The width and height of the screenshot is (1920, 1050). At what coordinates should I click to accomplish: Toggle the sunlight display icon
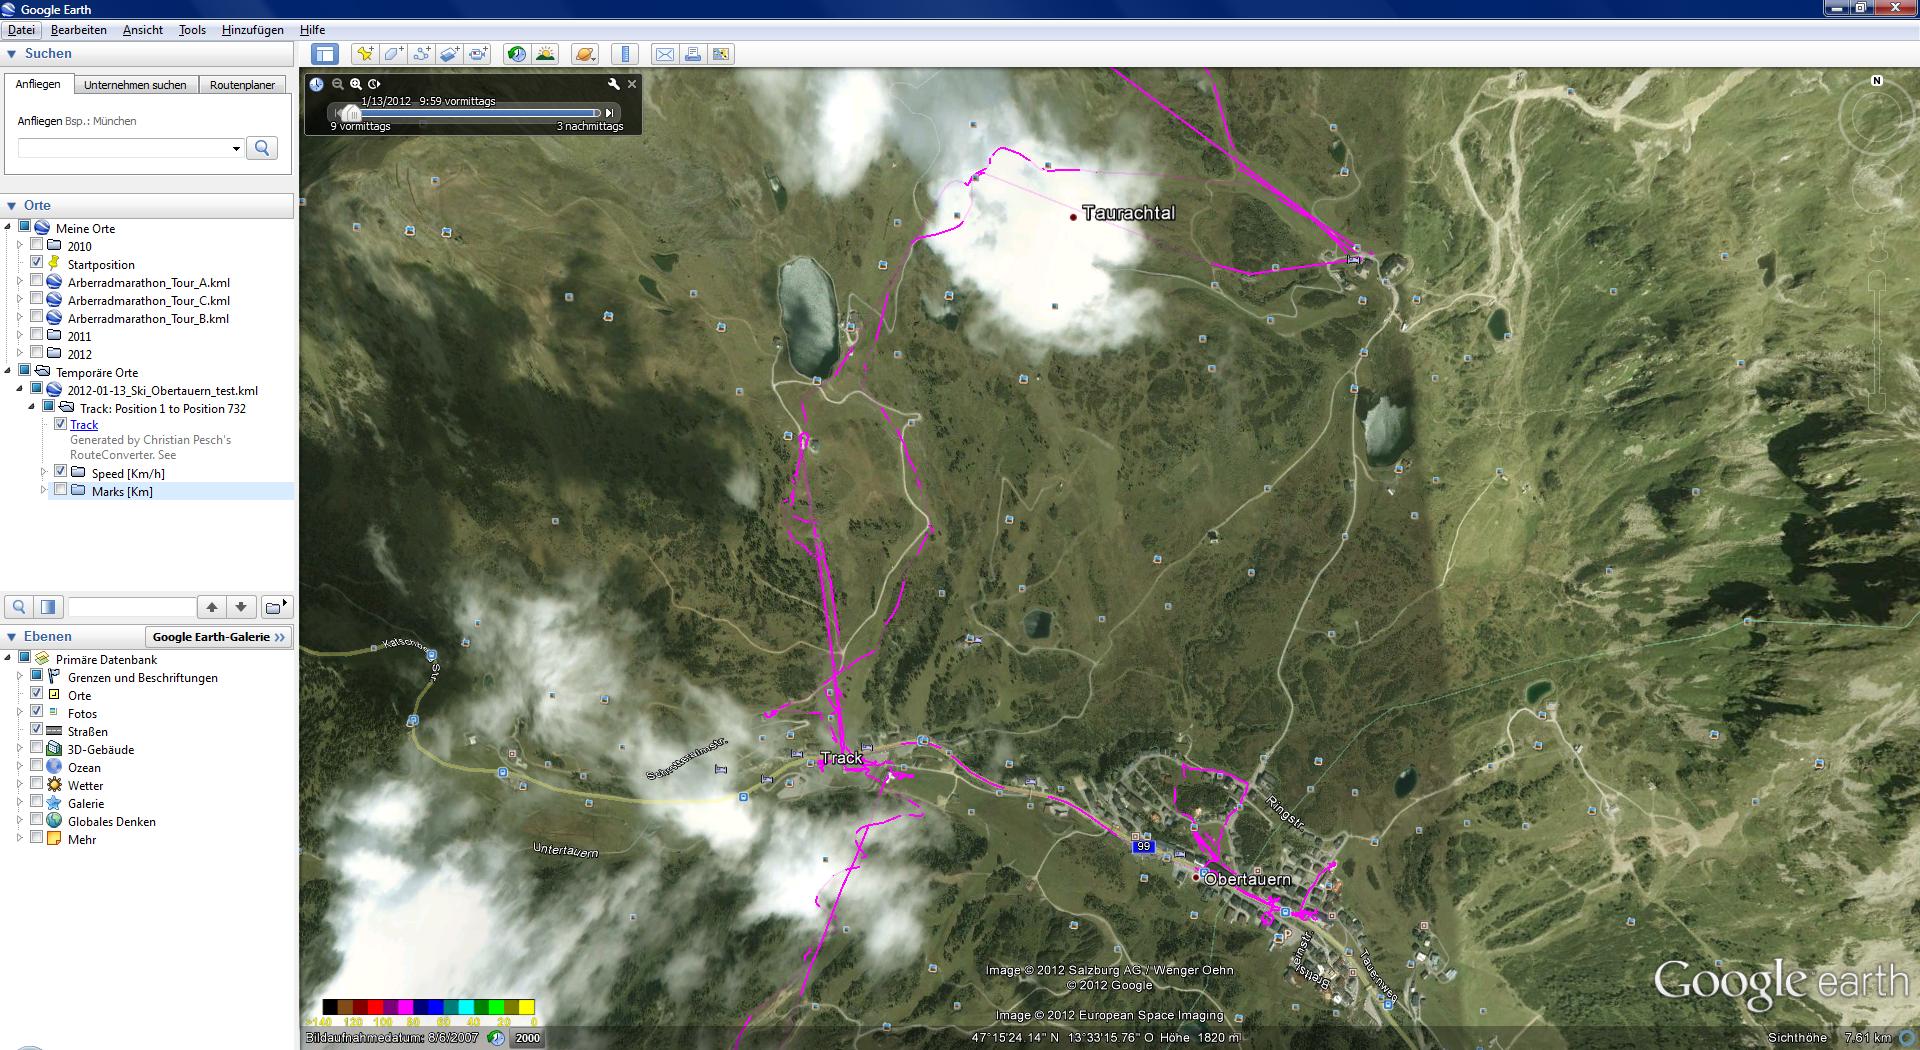545,54
